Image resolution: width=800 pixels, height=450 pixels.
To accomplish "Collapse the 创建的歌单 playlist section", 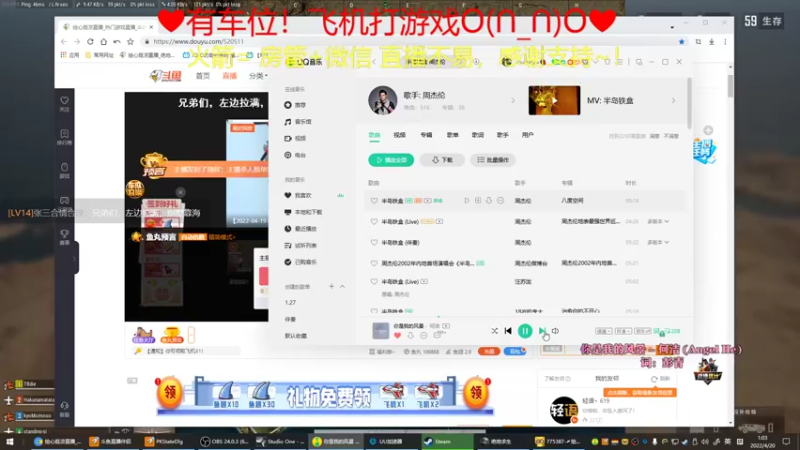I will click(342, 287).
